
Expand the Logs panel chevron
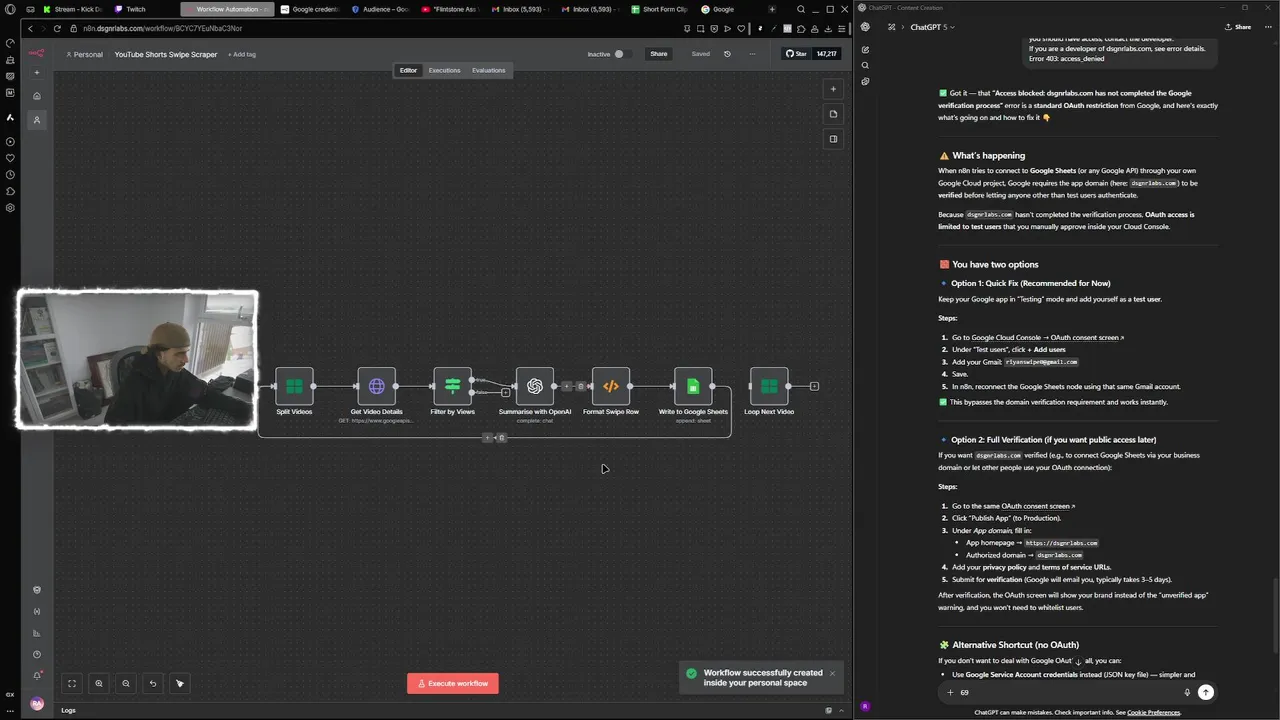(x=843, y=710)
